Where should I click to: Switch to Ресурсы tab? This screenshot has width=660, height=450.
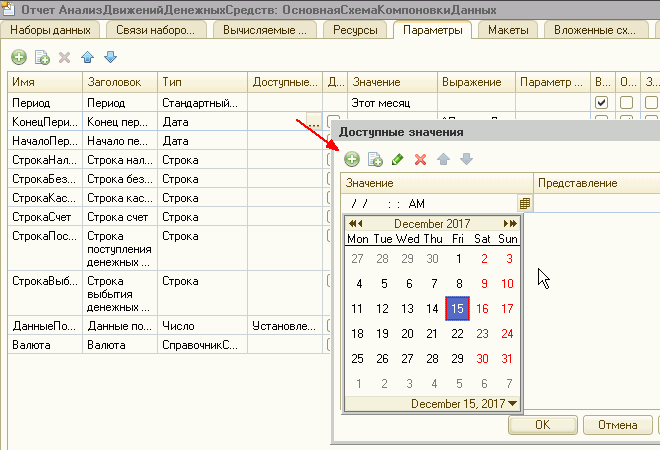(x=355, y=30)
